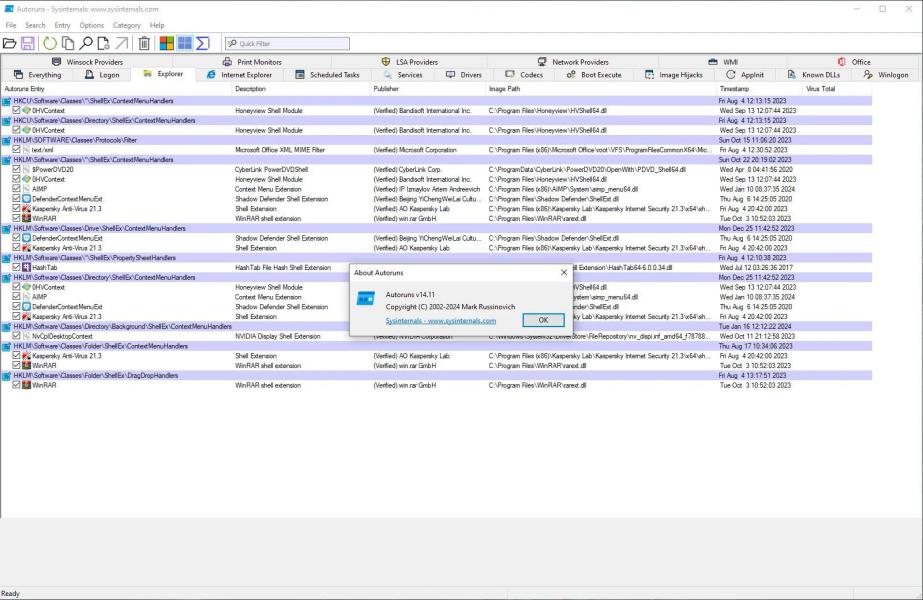Screen dimensions: 923x600
Task: Click the two-pages Copy toolbar icon
Action: [x=68, y=43]
